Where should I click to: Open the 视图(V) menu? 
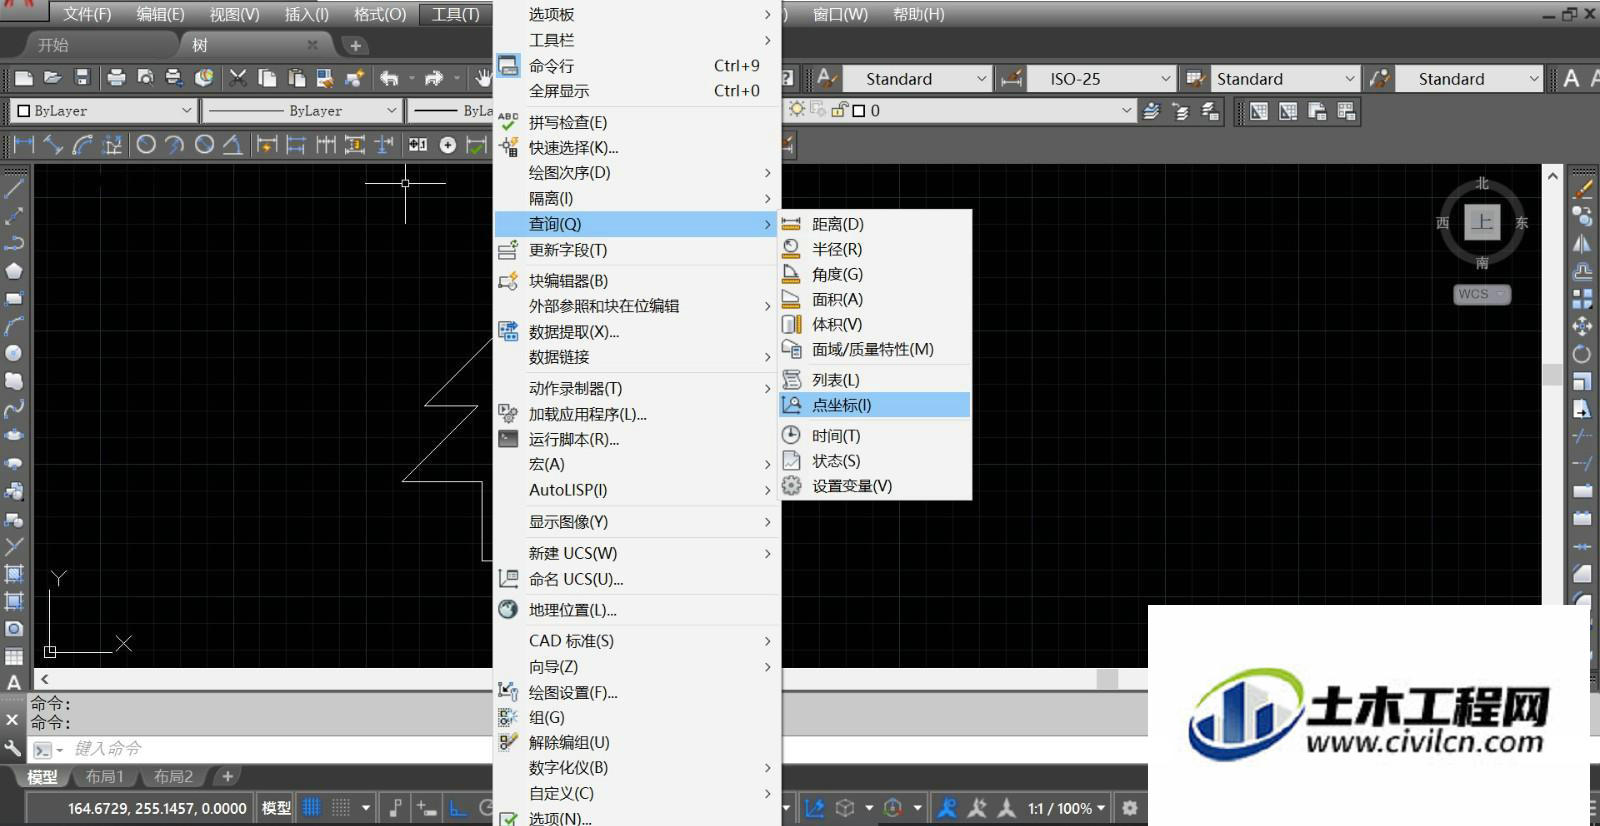(234, 14)
